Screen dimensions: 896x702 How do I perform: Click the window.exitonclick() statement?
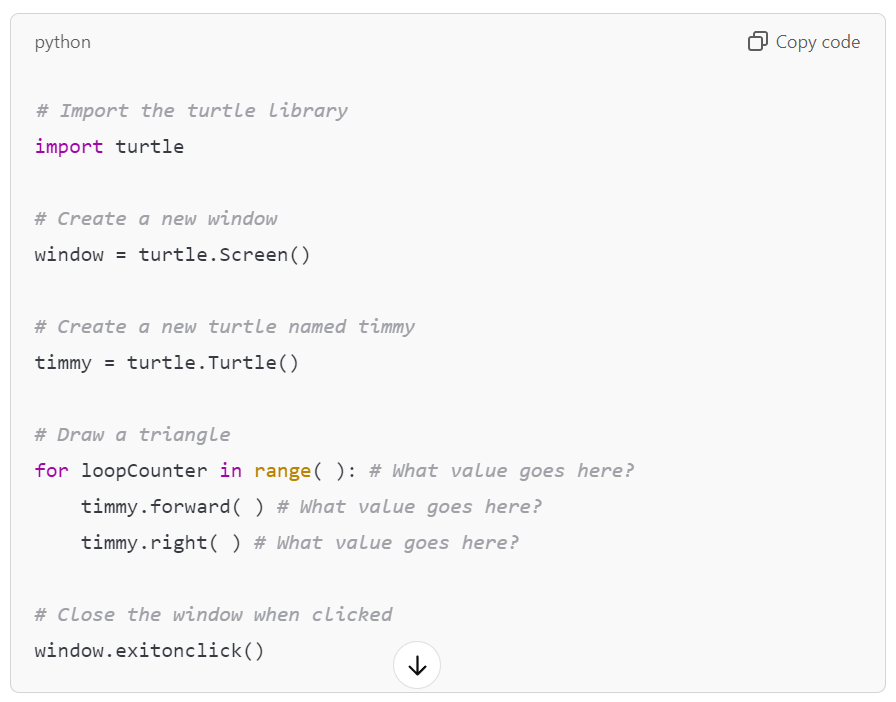(x=148, y=650)
